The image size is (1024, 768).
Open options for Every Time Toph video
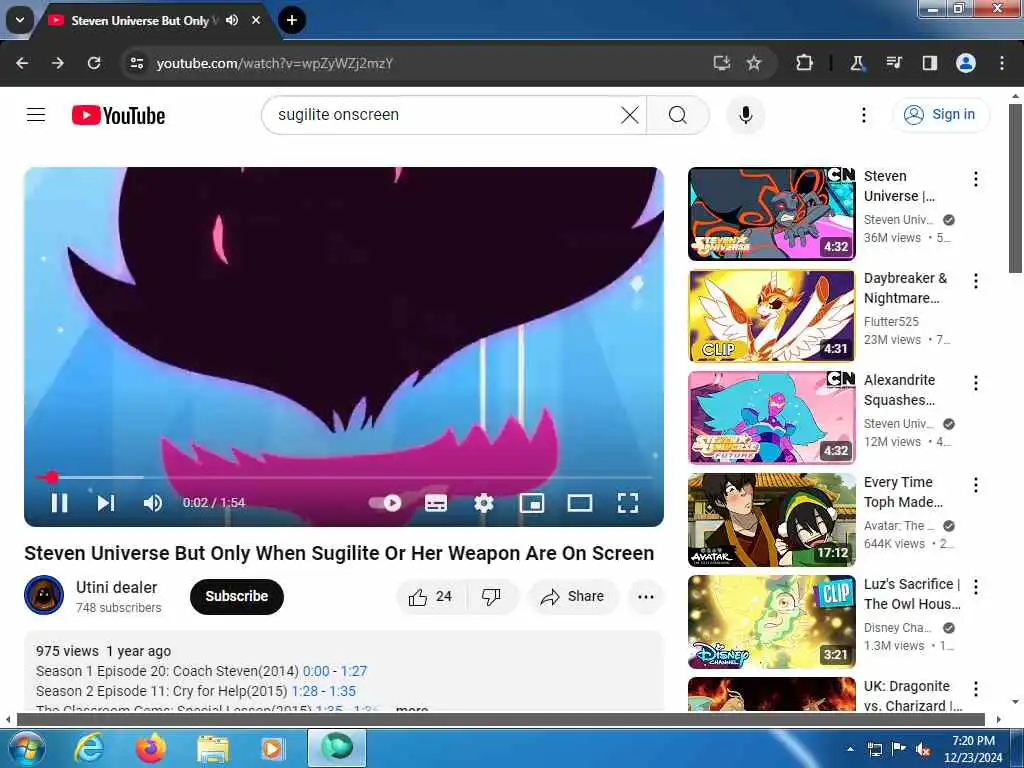click(x=975, y=485)
